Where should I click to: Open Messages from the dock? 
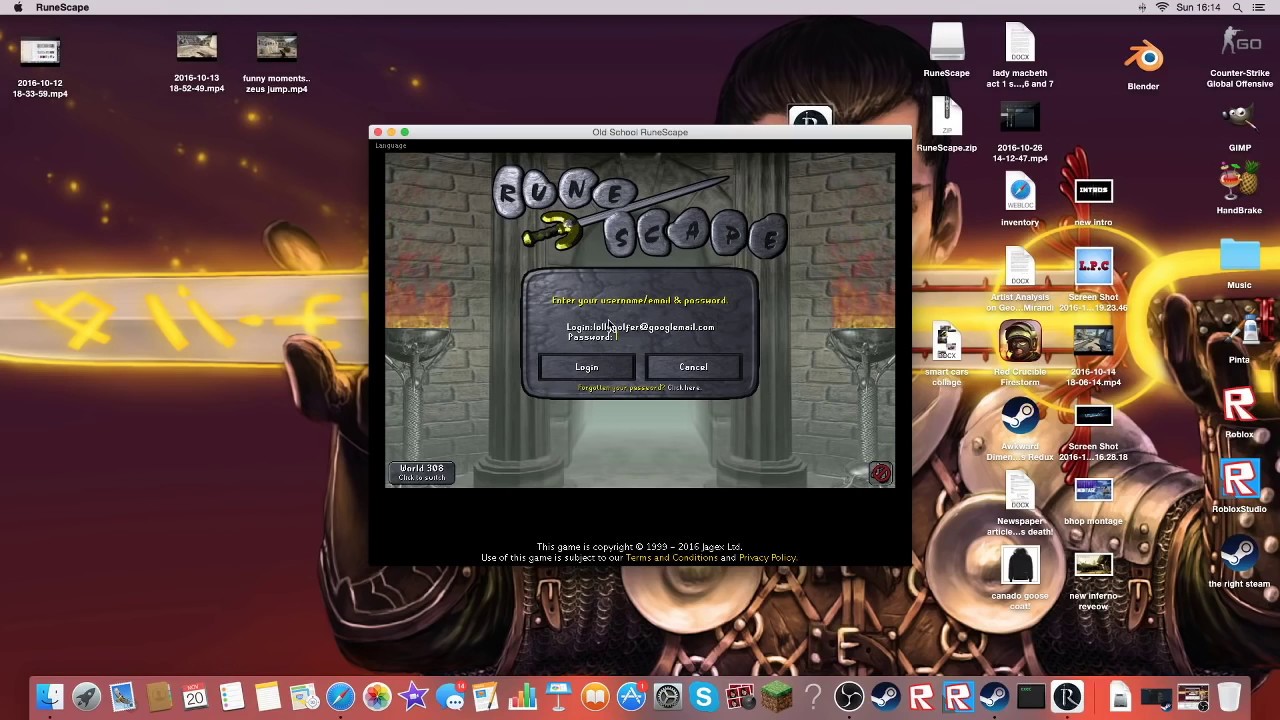pyautogui.click(x=450, y=696)
